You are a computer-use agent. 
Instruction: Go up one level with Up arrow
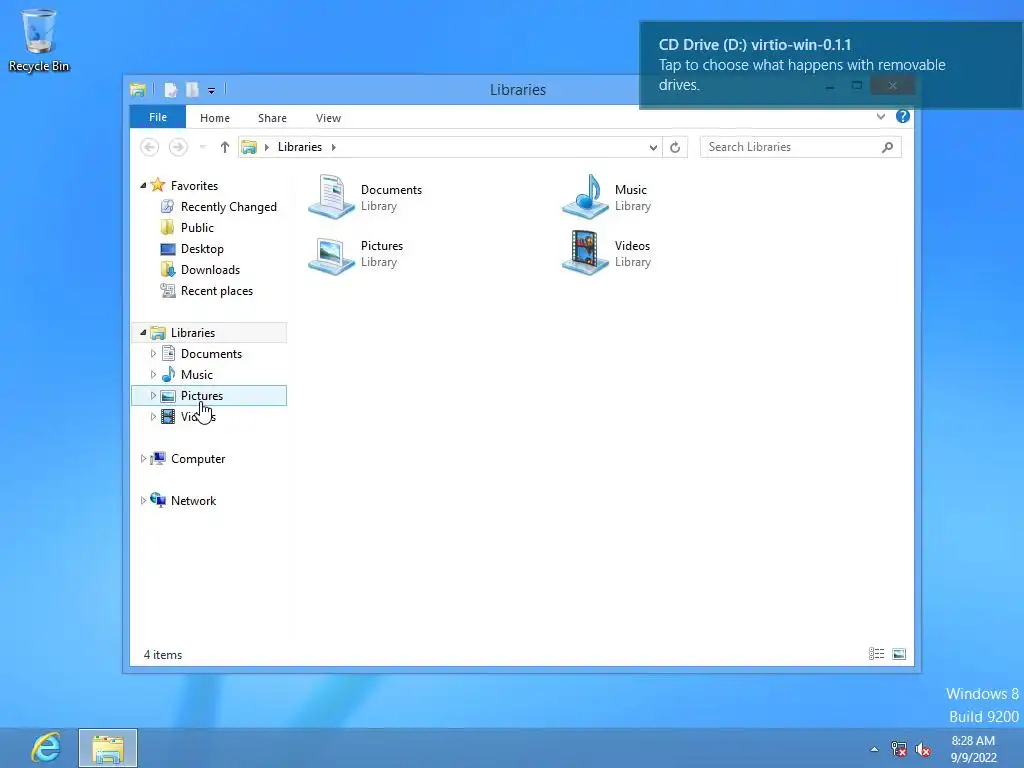225,147
